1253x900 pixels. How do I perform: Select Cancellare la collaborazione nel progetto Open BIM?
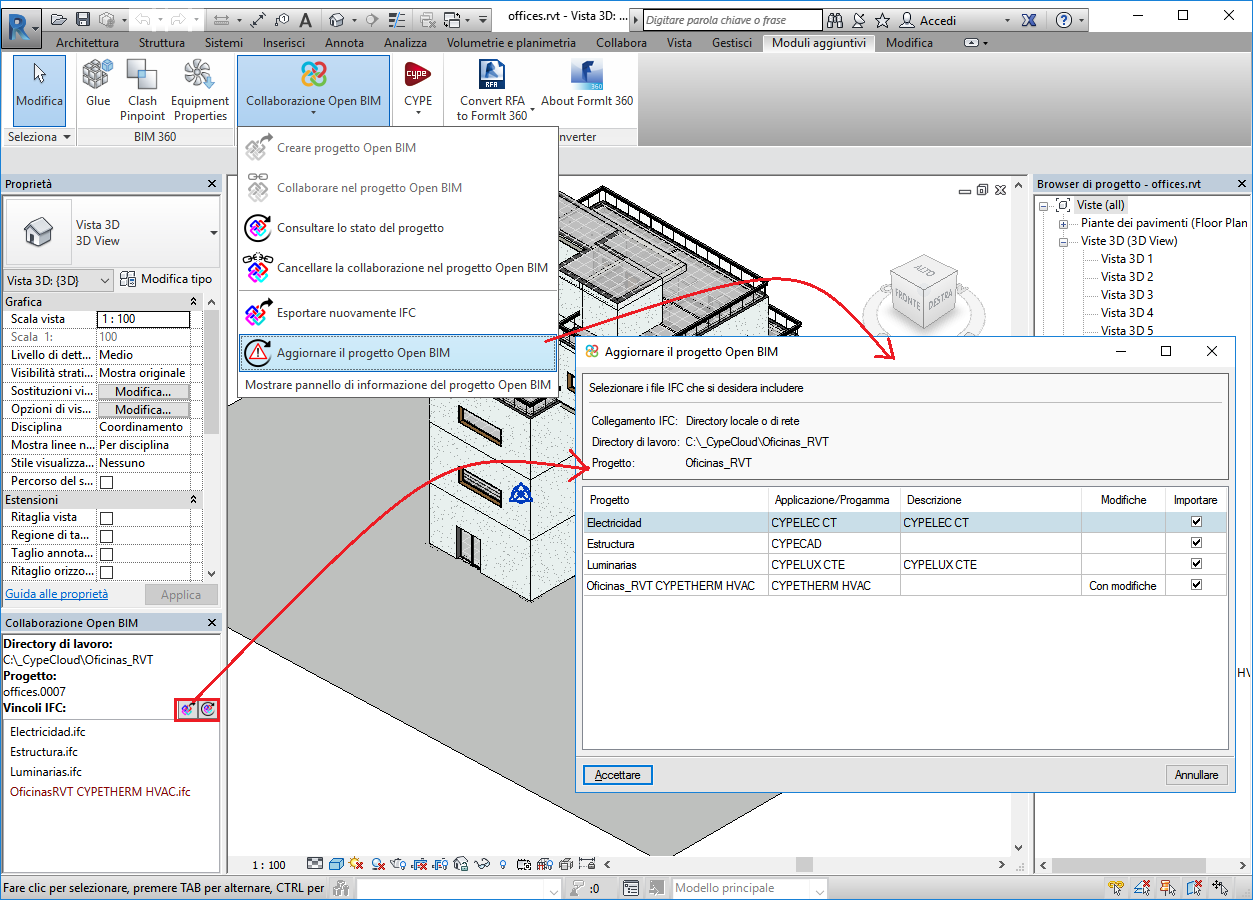(x=397, y=268)
